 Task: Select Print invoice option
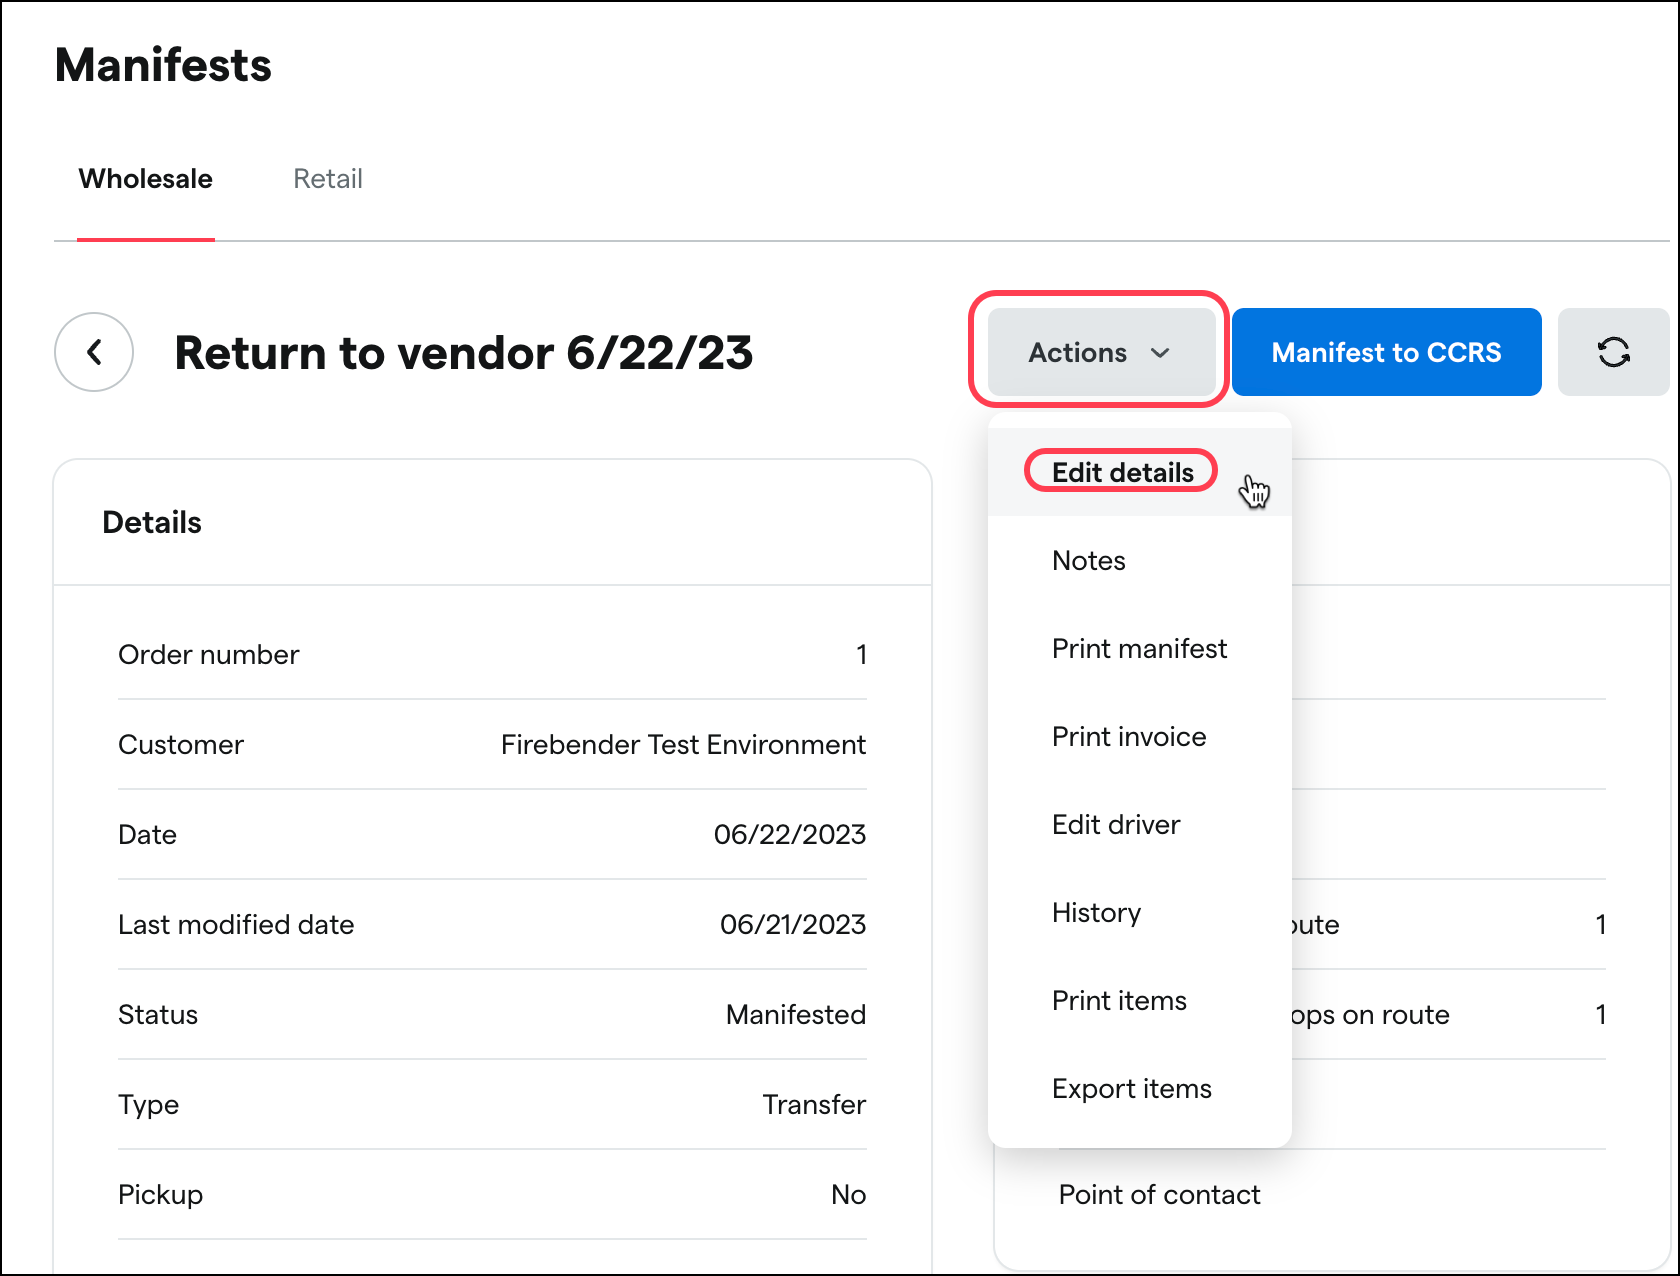pyautogui.click(x=1129, y=737)
